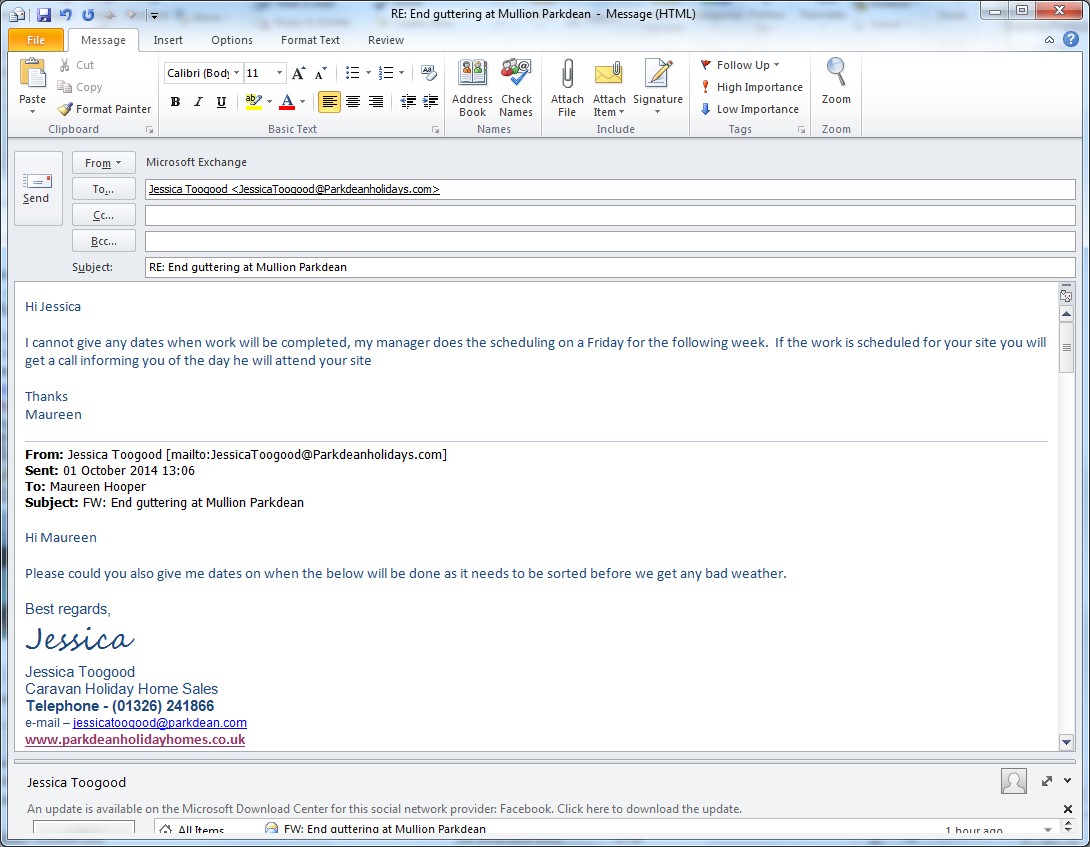
Task: Open the From account dropdown
Action: click(x=104, y=163)
